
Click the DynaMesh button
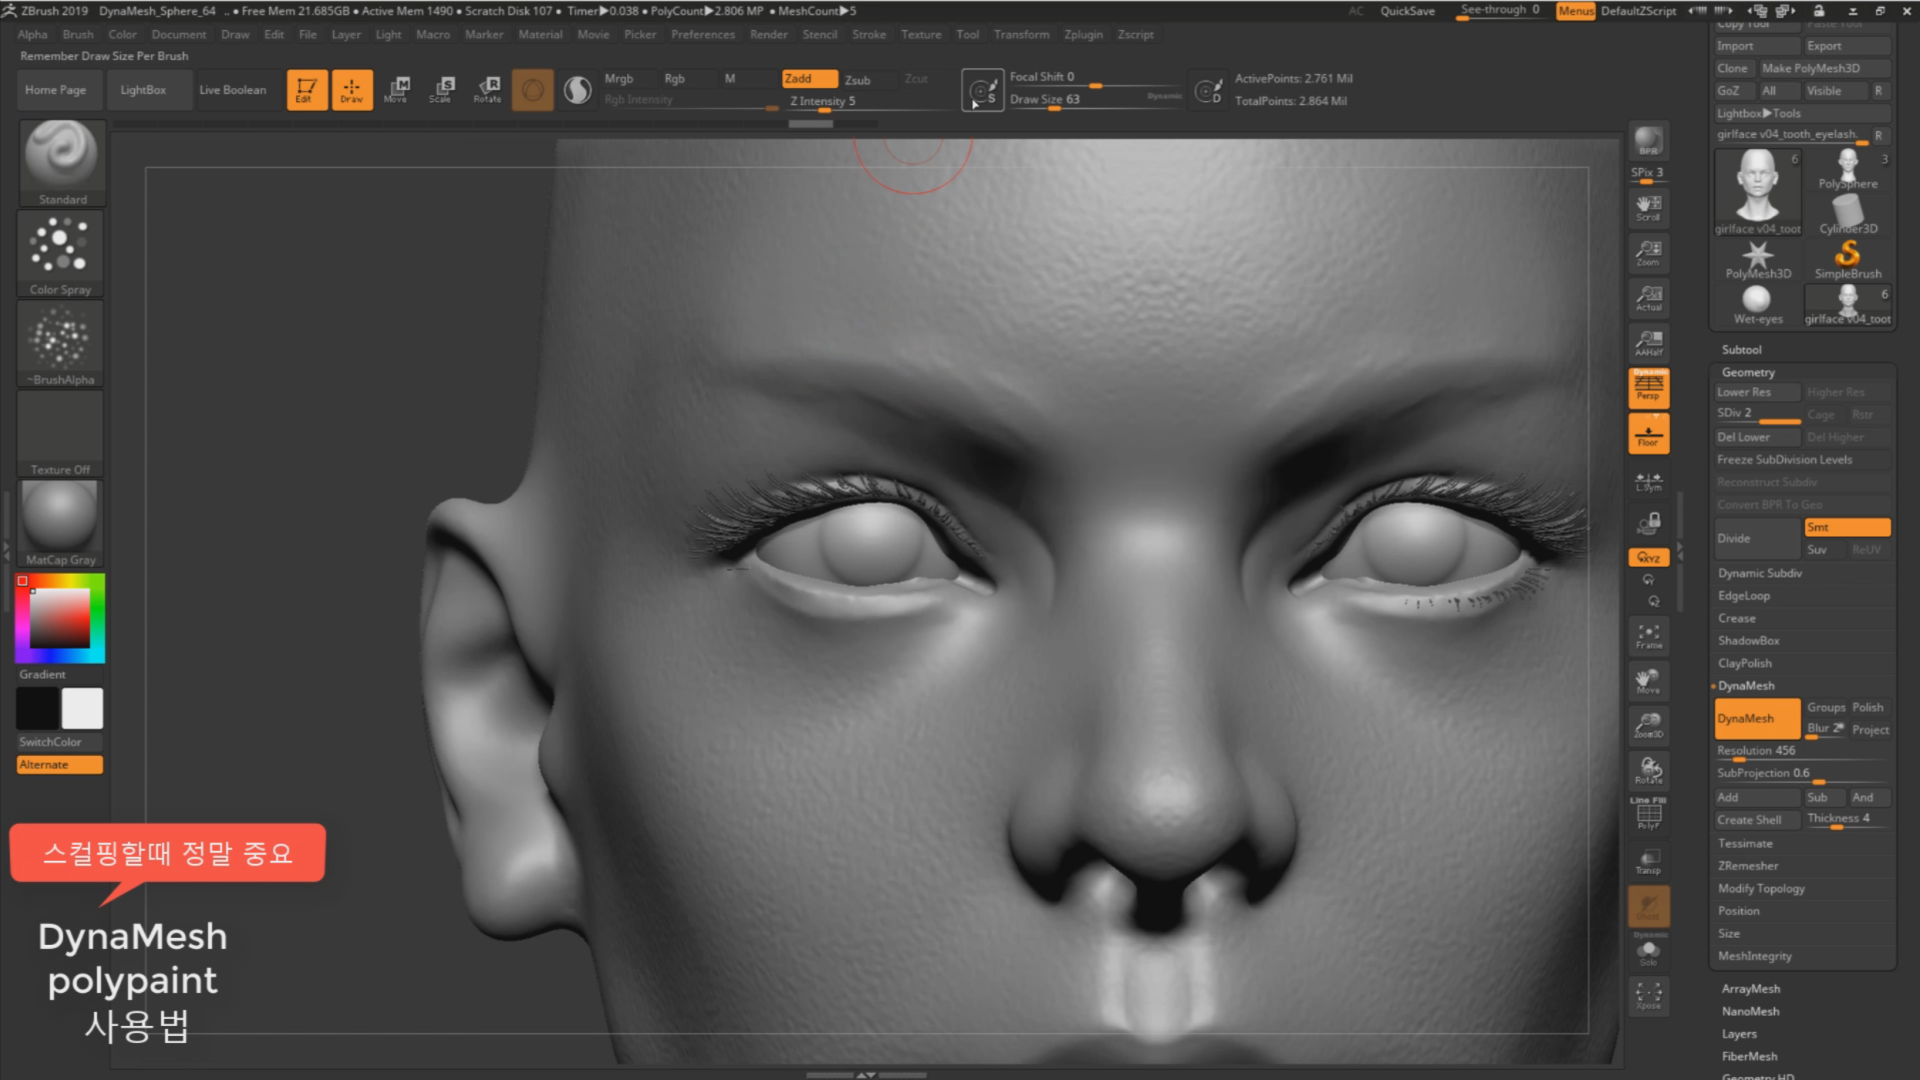click(1756, 719)
